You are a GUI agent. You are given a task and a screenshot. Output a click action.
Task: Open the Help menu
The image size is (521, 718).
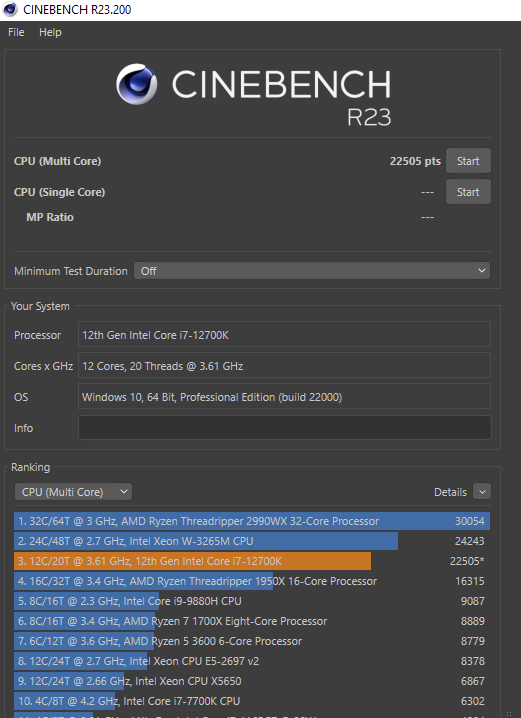pyautogui.click(x=50, y=32)
